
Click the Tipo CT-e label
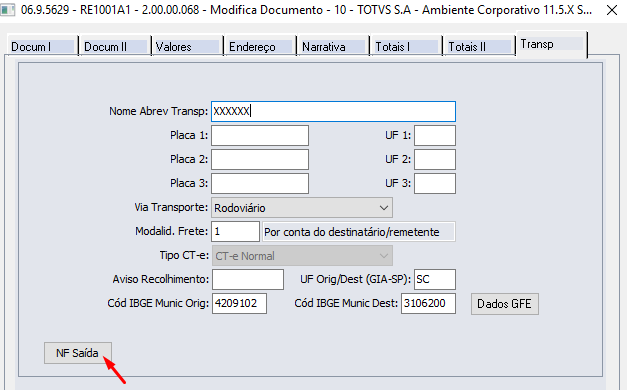184,255
